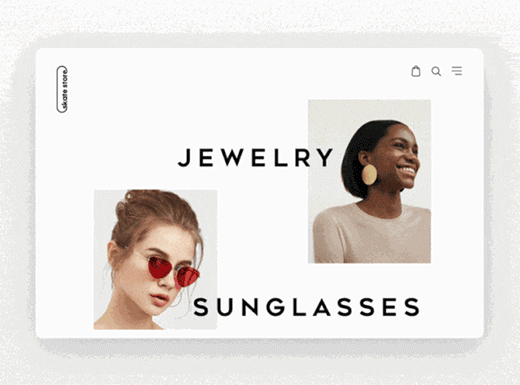Click the red cat-eye sunglasses lenses
The height and width of the screenshot is (385, 520).
click(x=173, y=272)
